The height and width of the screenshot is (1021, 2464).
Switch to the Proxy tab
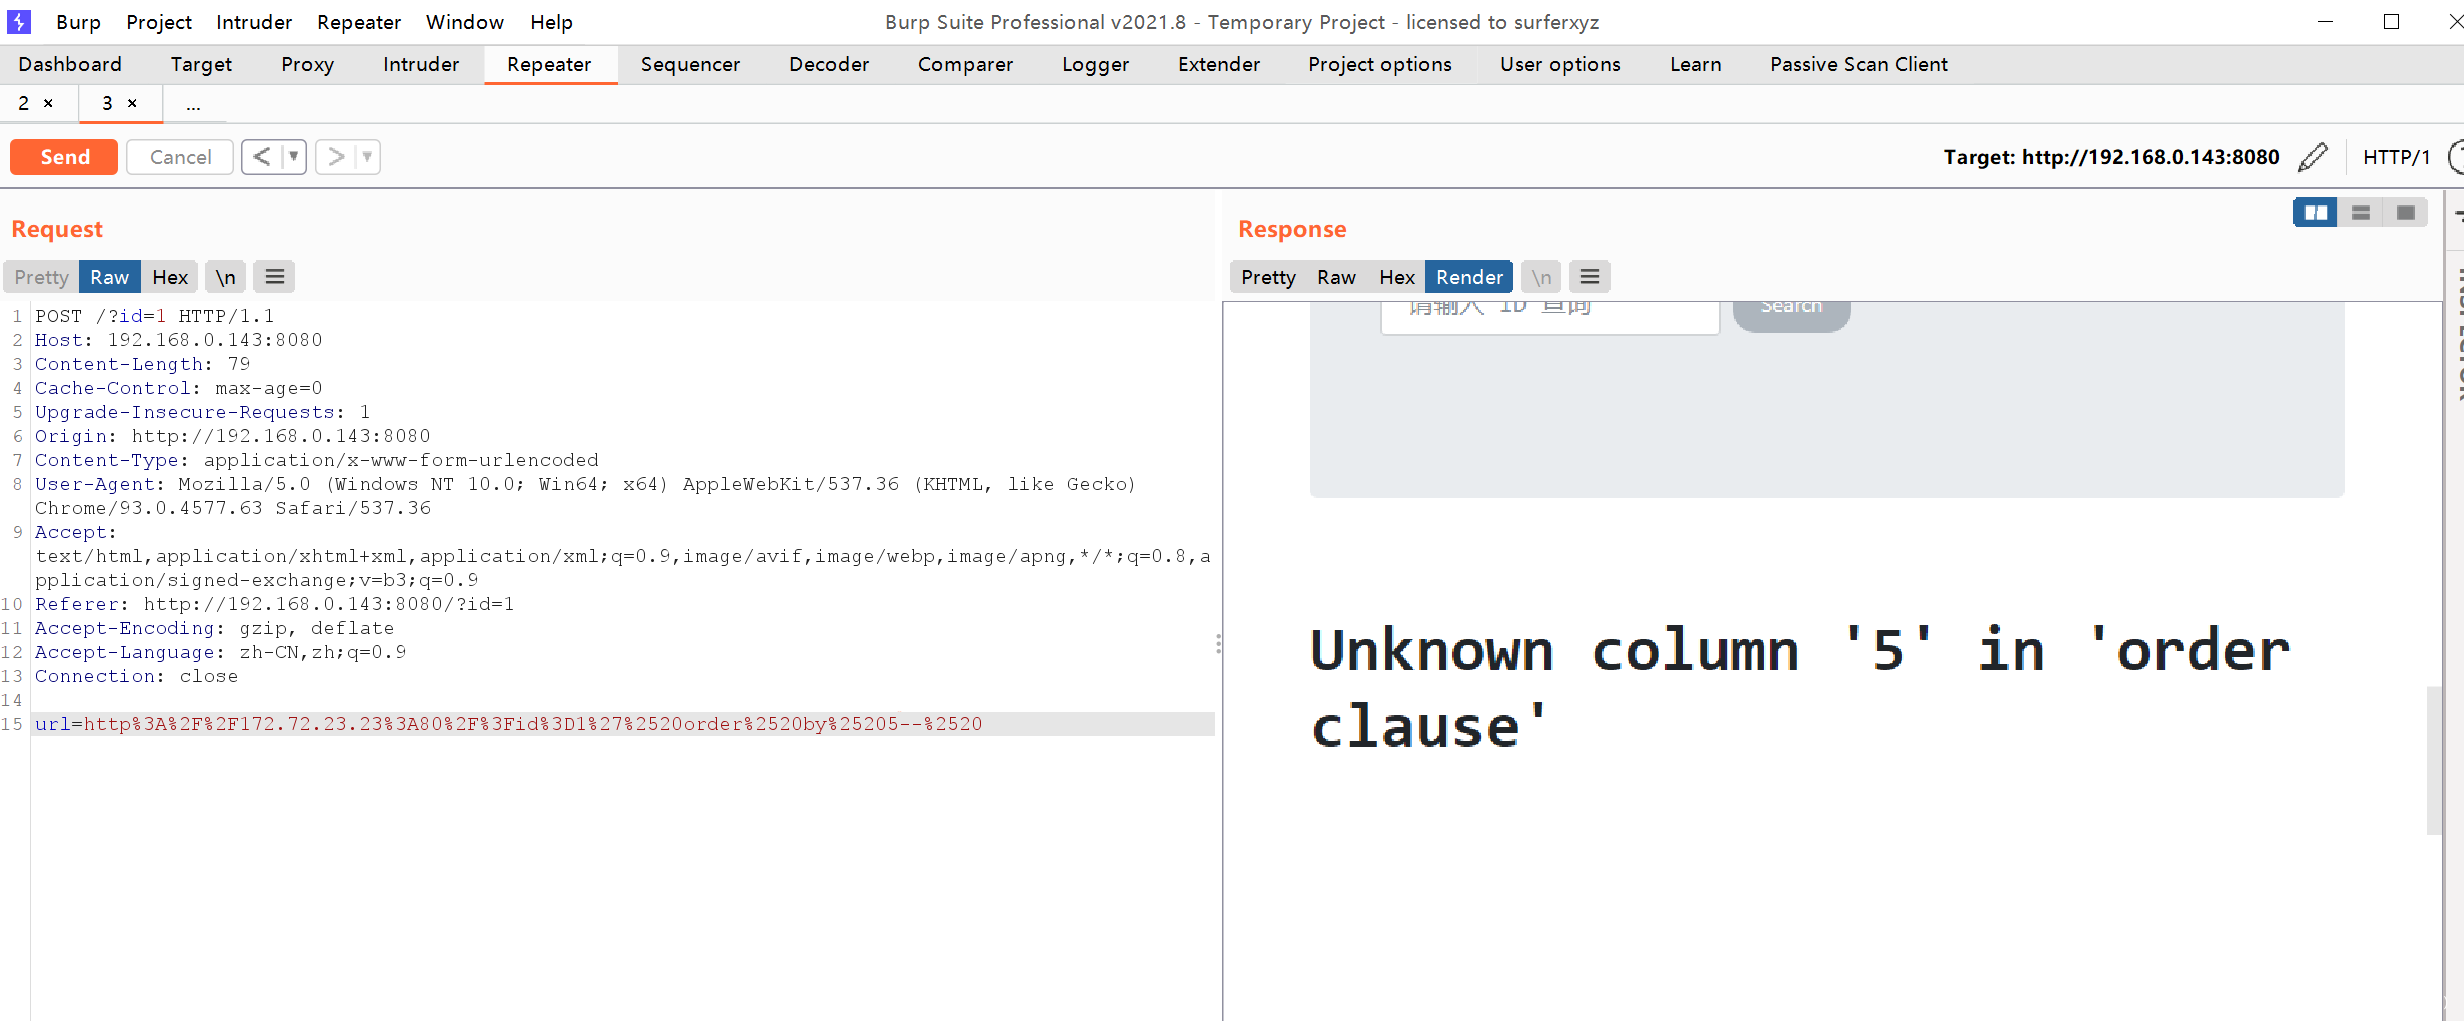tap(307, 64)
